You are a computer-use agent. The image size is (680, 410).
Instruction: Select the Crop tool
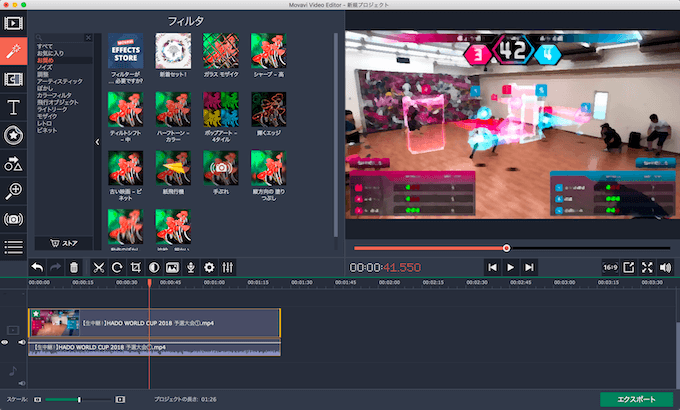(136, 268)
